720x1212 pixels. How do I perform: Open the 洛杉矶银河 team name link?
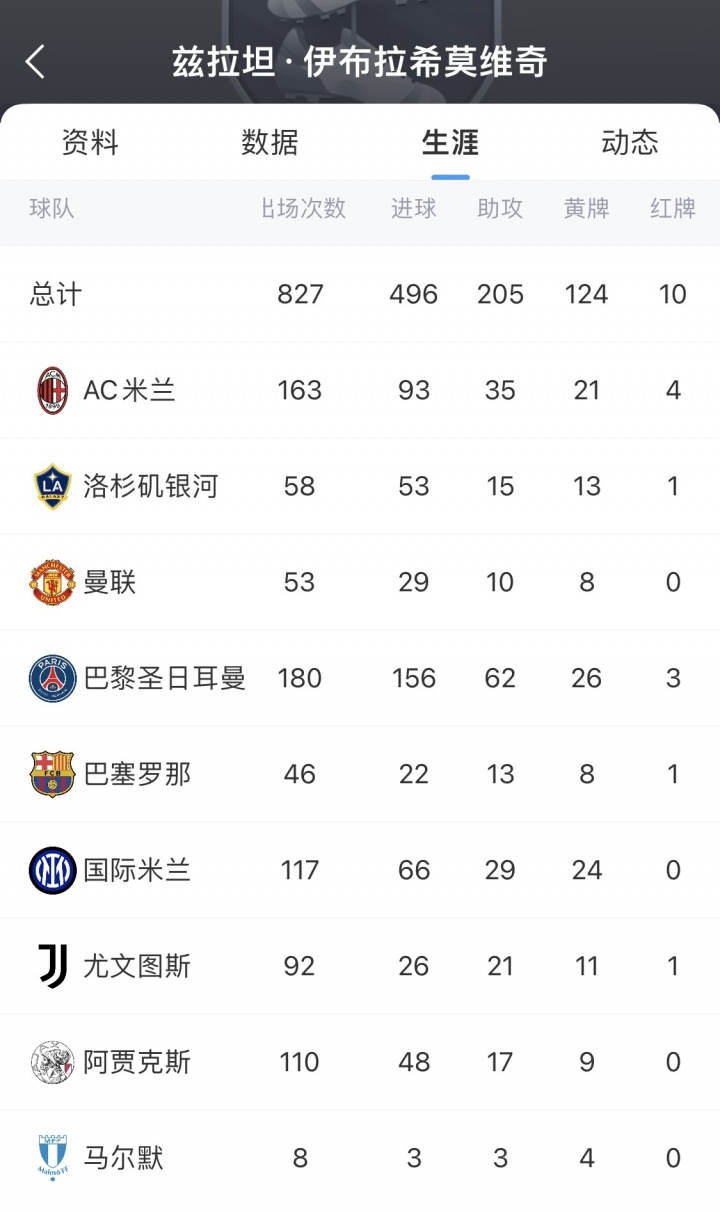coord(150,486)
